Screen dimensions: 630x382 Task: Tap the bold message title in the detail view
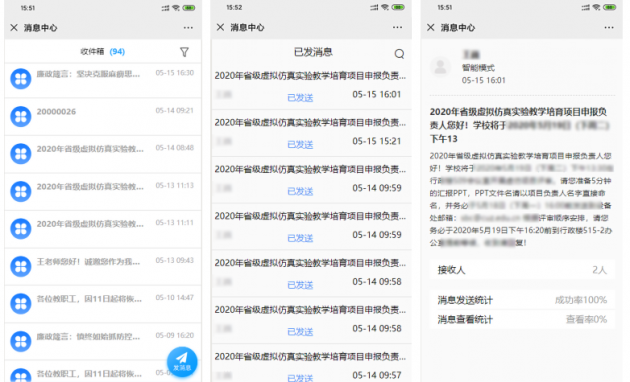click(519, 125)
